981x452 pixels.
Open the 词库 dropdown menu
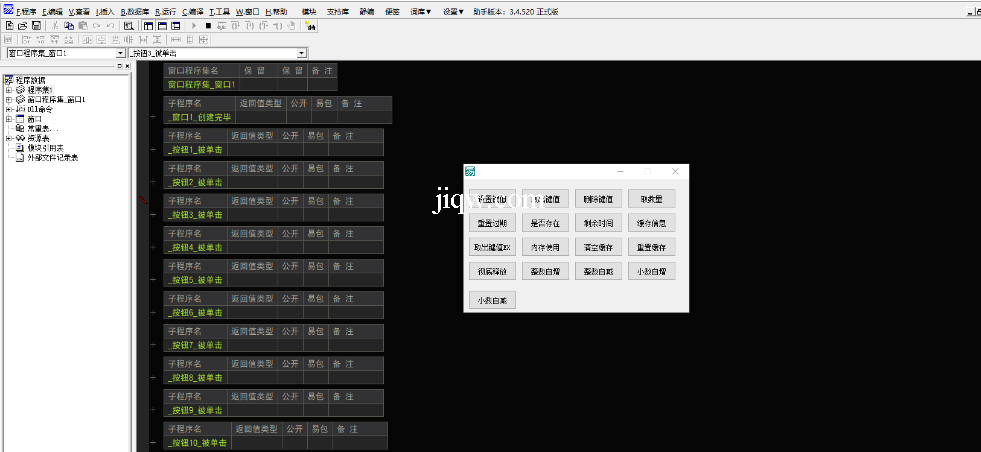[x=421, y=12]
